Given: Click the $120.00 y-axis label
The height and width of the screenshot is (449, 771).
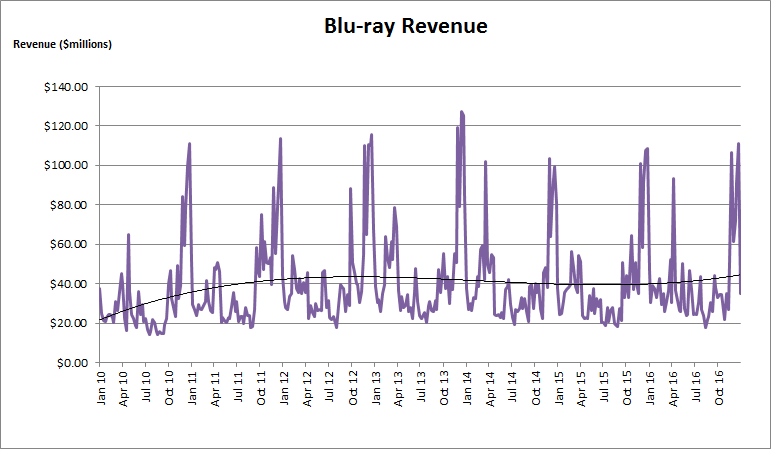Looking at the screenshot, I should [66, 126].
